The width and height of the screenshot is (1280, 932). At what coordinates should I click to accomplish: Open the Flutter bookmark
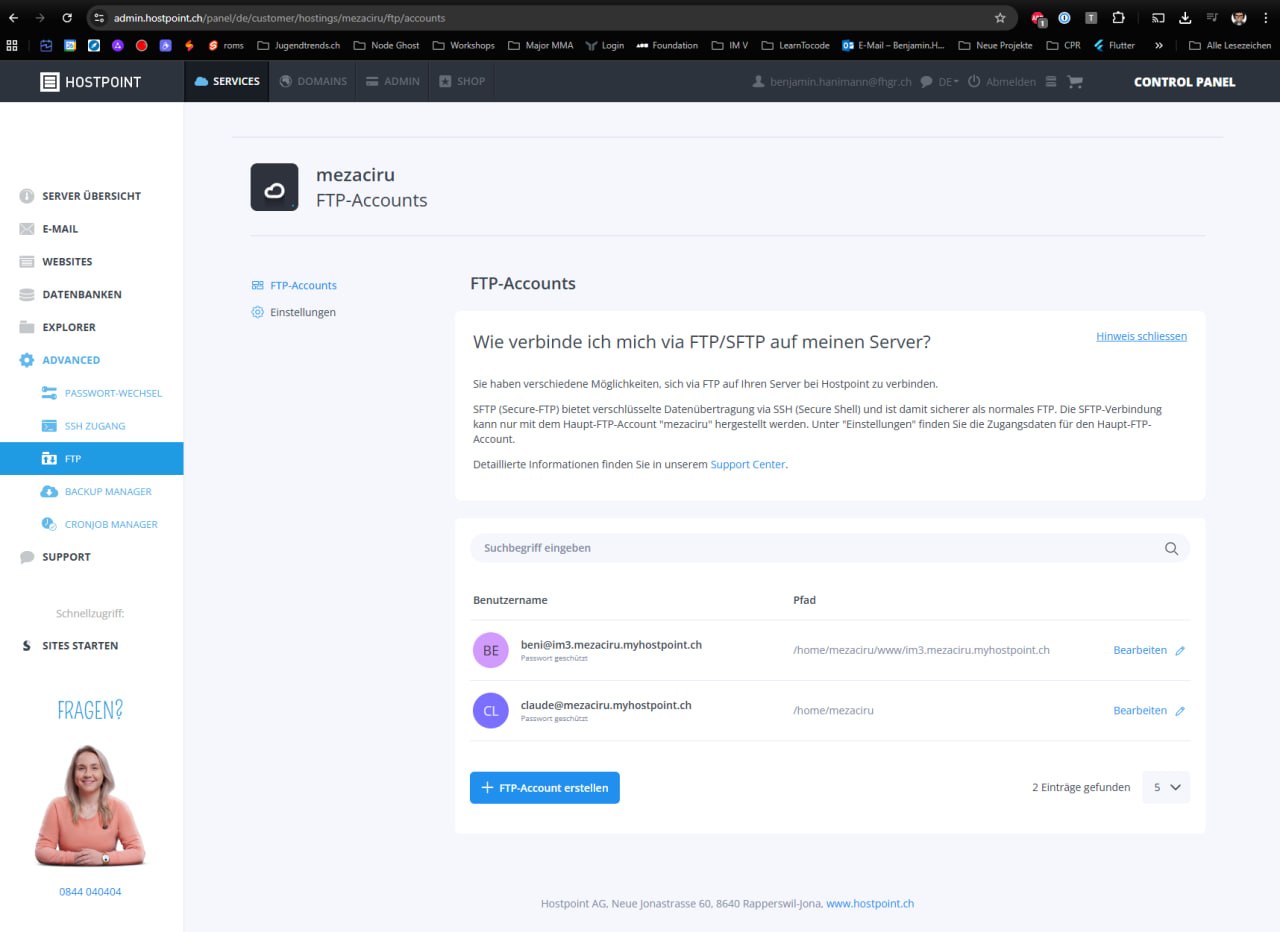pyautogui.click(x=1114, y=45)
